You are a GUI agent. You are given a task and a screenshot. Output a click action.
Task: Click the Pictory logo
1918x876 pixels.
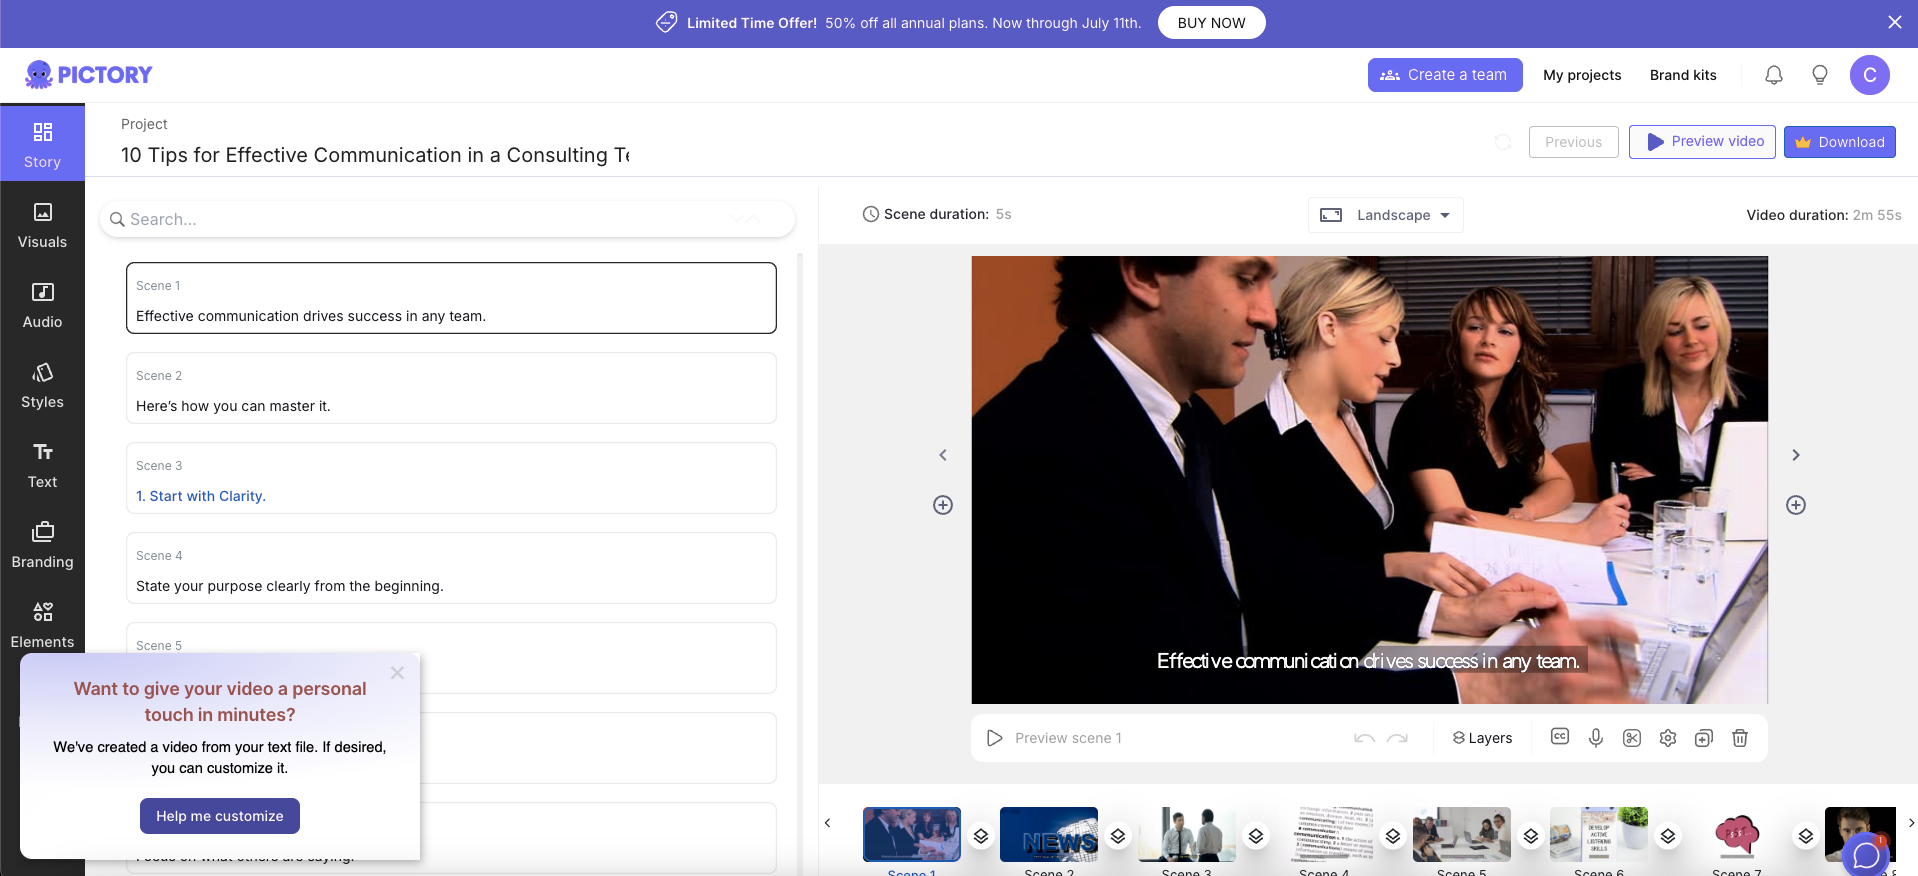pos(88,75)
